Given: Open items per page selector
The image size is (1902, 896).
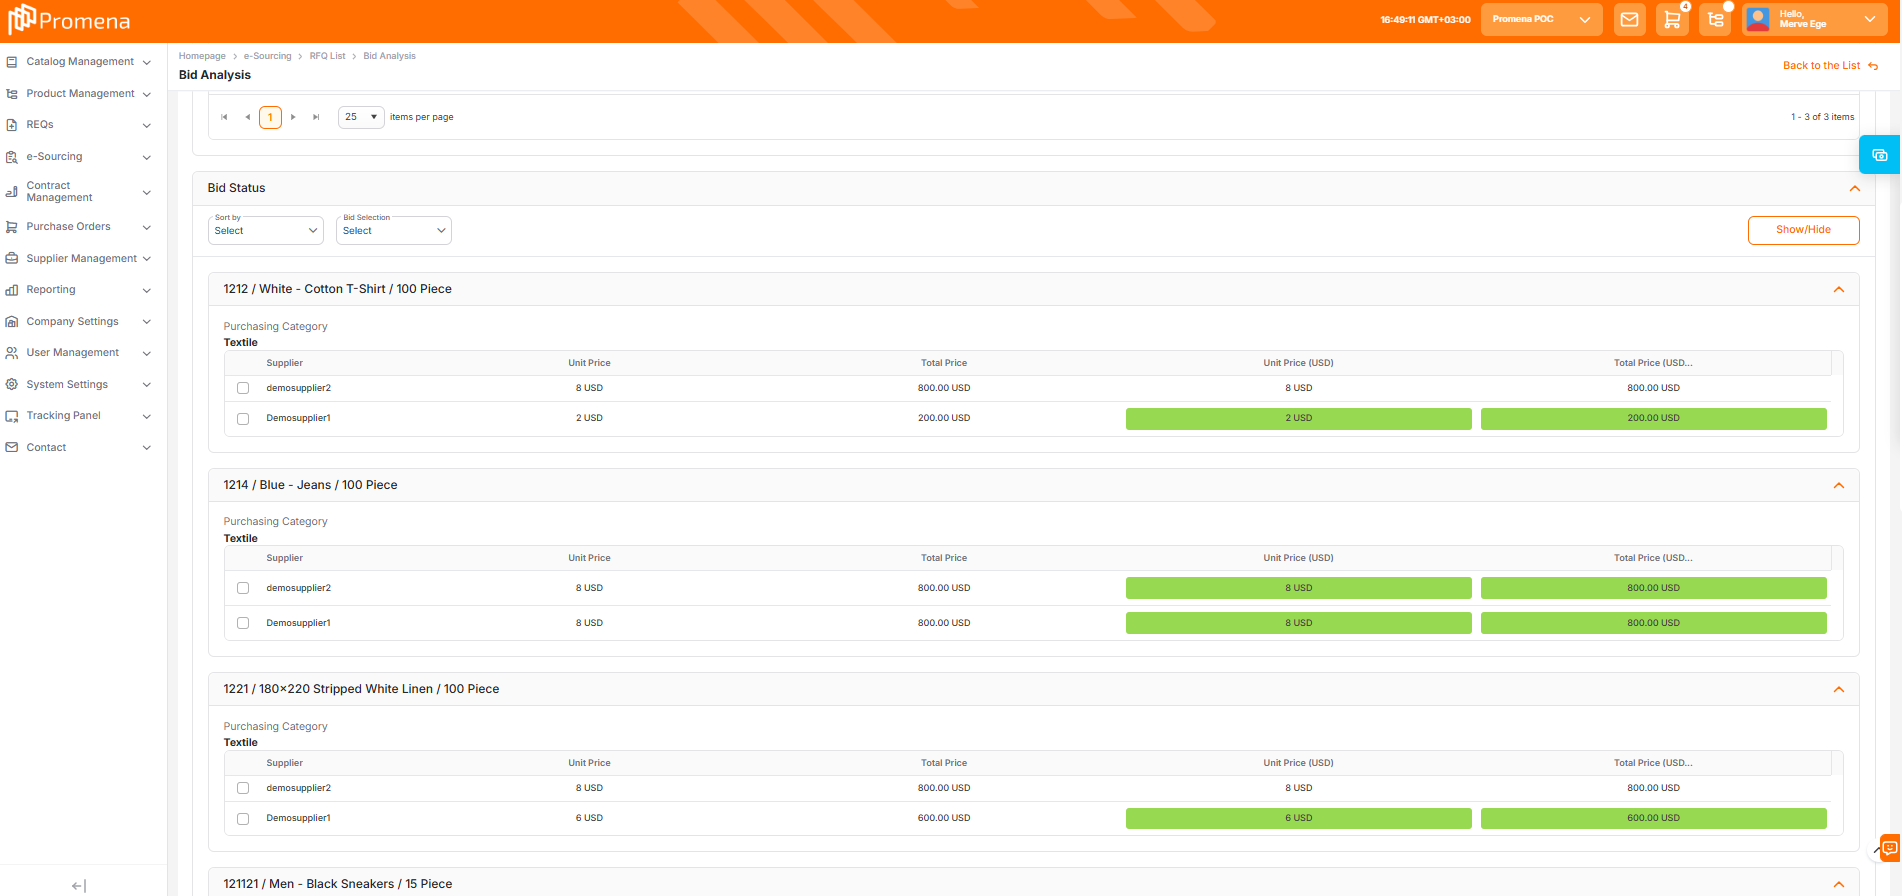Looking at the screenshot, I should coord(361,117).
